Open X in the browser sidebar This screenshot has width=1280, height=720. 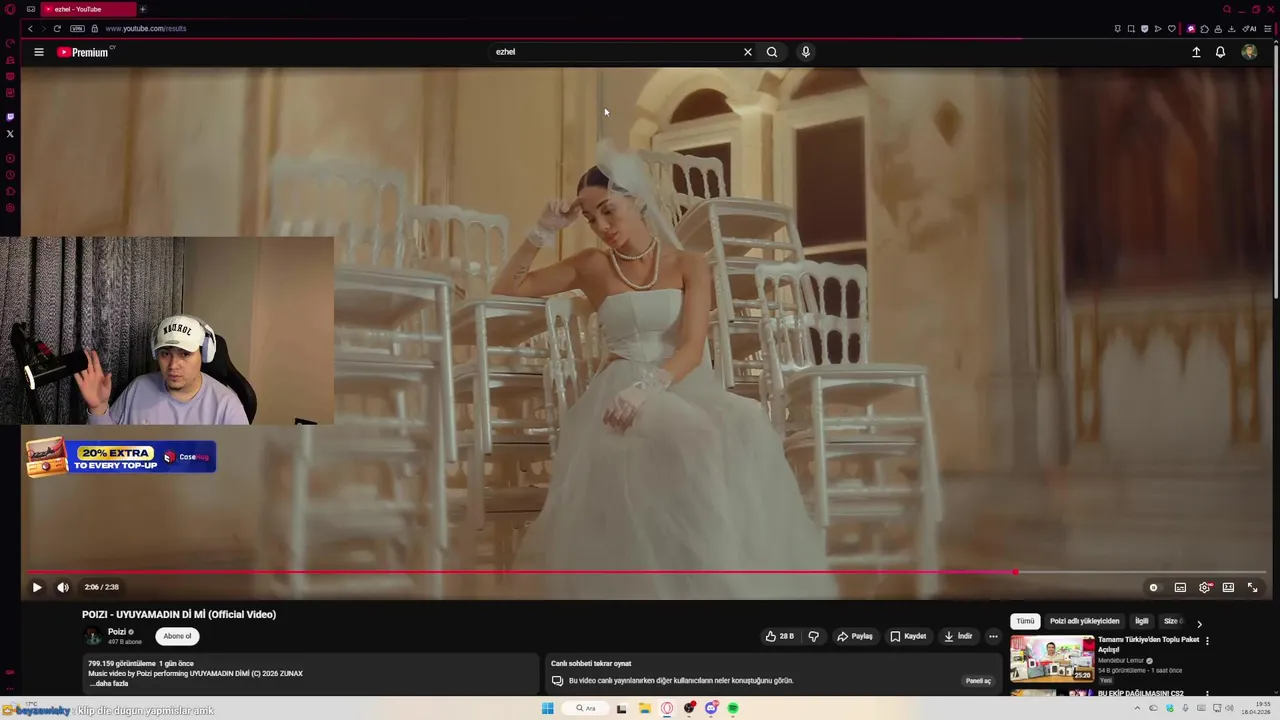tap(10, 133)
